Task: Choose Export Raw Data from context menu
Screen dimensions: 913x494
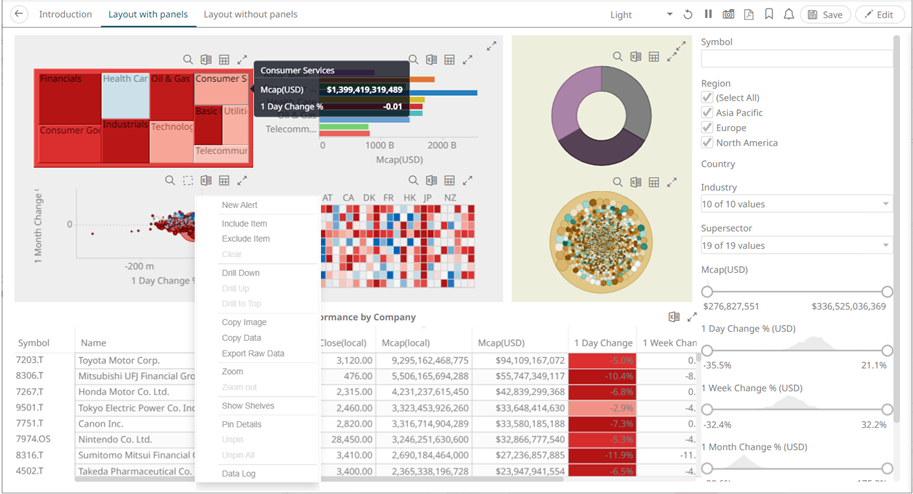Action: pos(253,354)
